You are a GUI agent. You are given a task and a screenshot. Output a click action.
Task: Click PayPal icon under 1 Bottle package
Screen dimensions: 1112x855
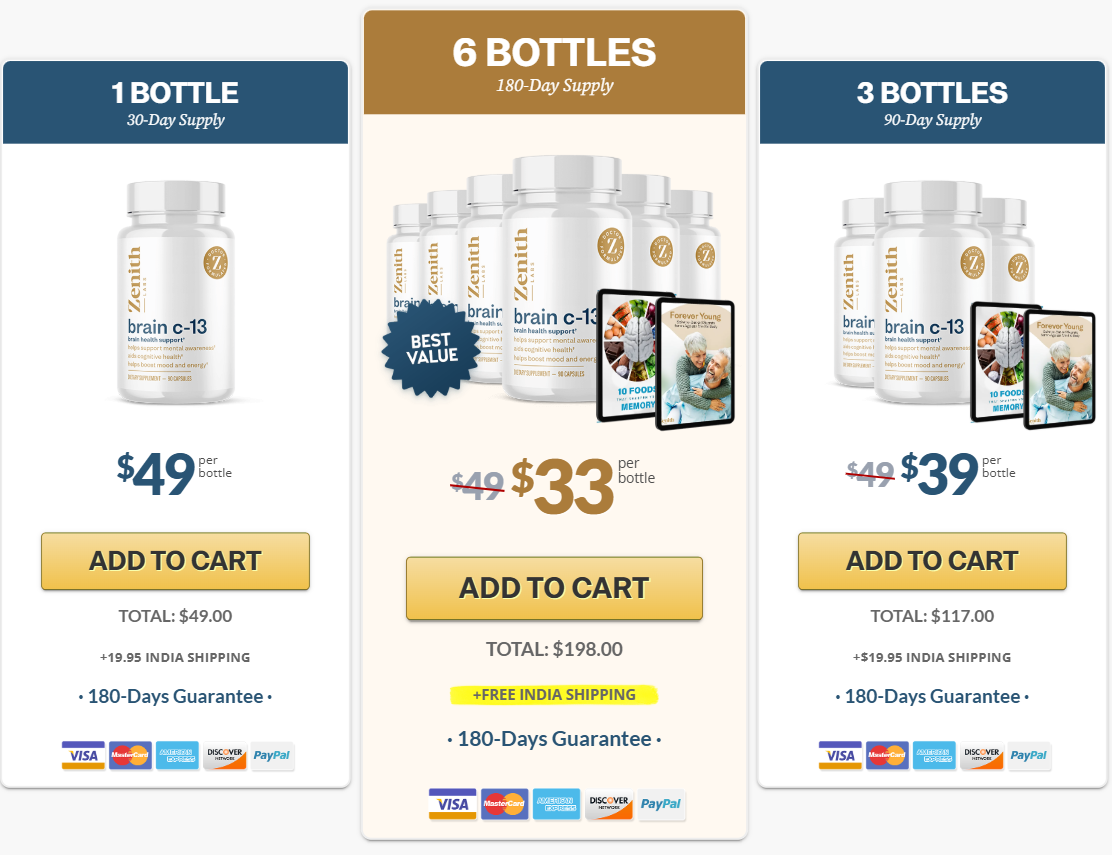272,755
